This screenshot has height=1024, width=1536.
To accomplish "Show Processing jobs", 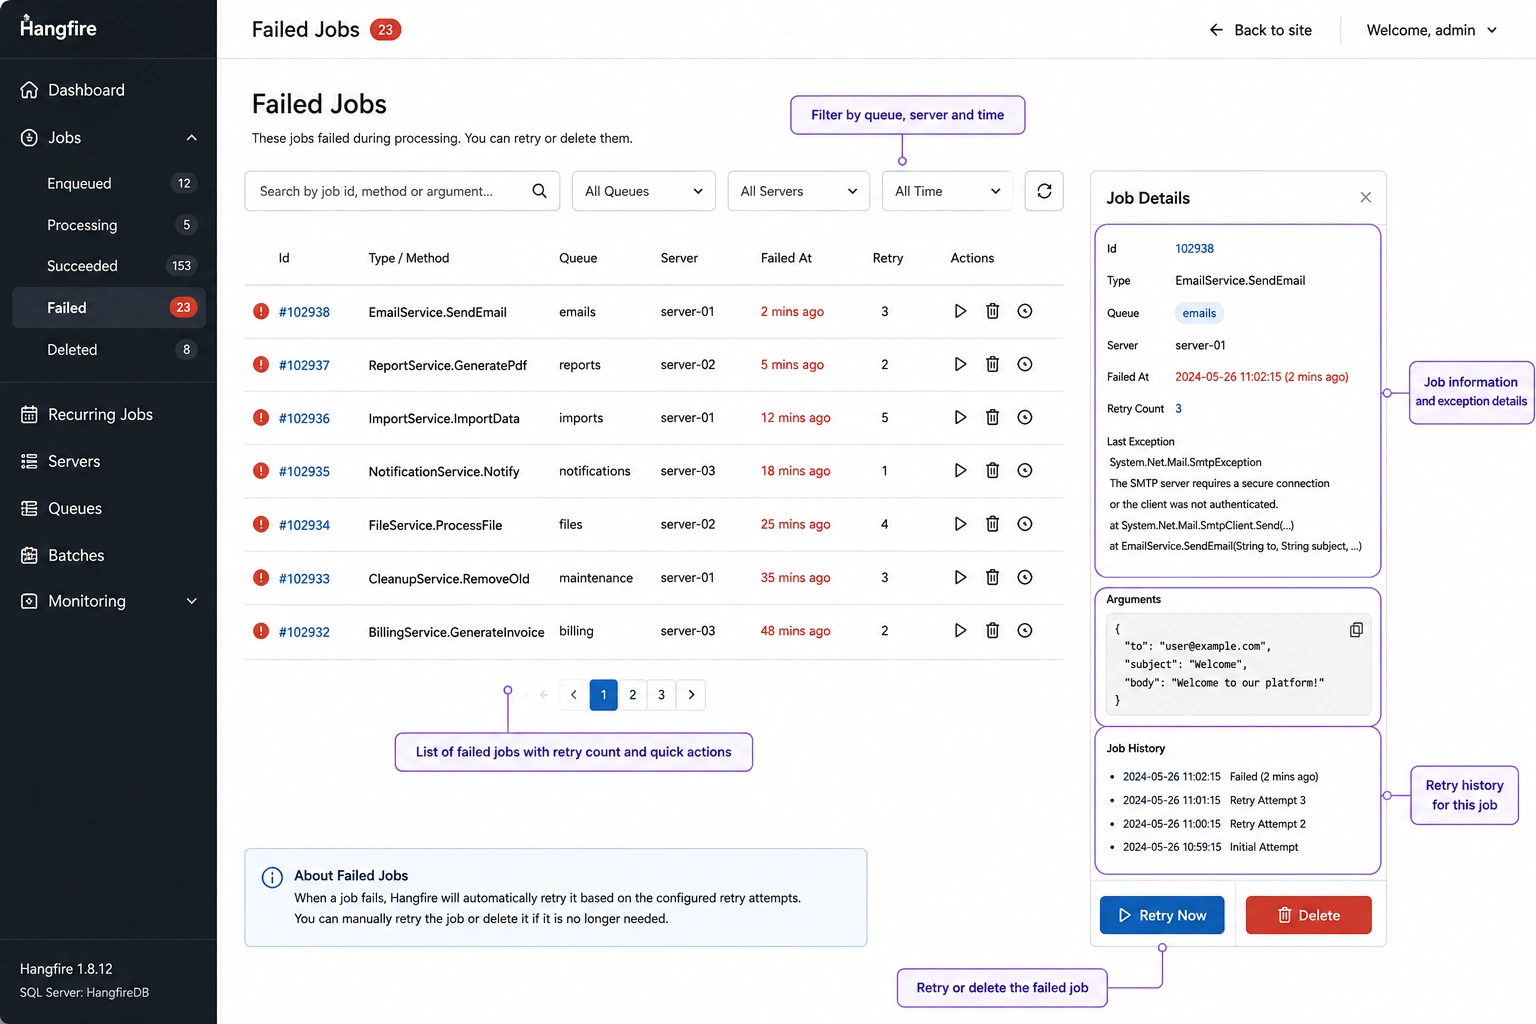I will 108,225.
